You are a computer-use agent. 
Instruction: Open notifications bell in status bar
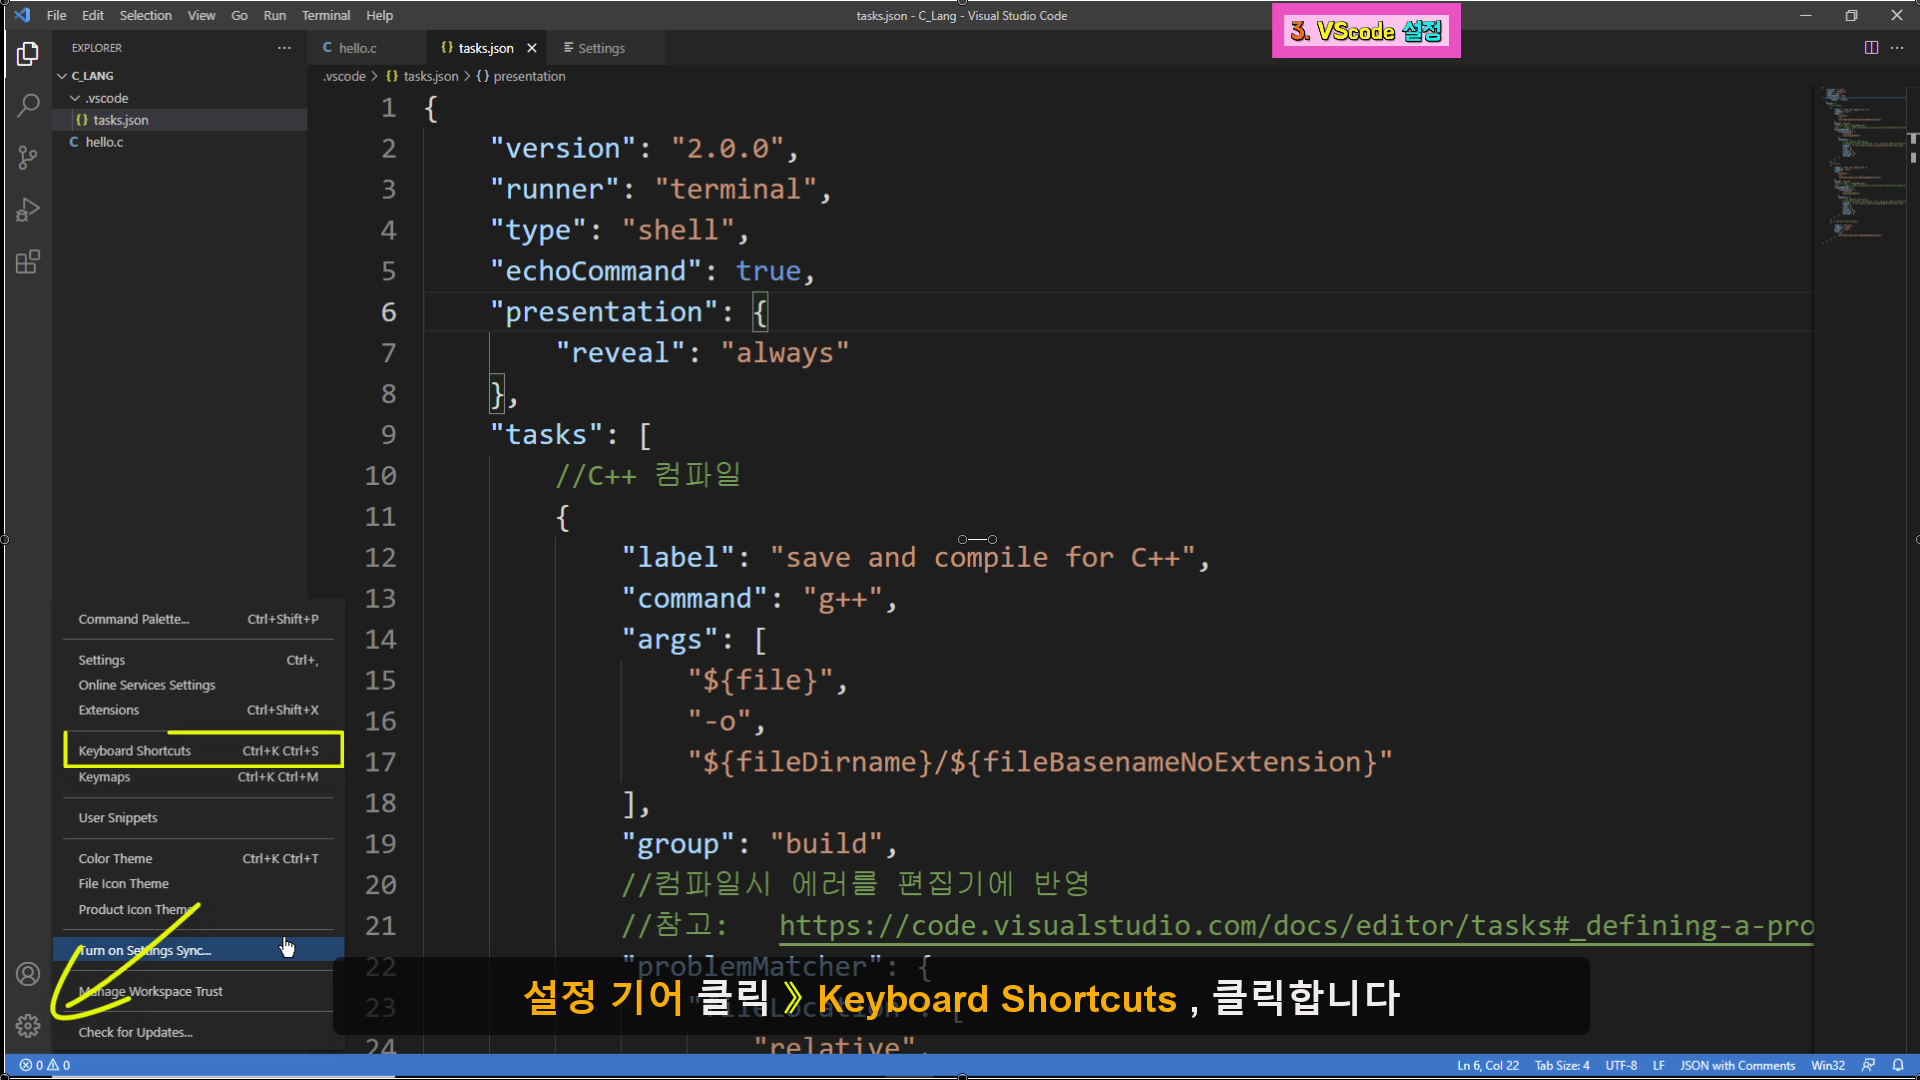coord(1898,1065)
